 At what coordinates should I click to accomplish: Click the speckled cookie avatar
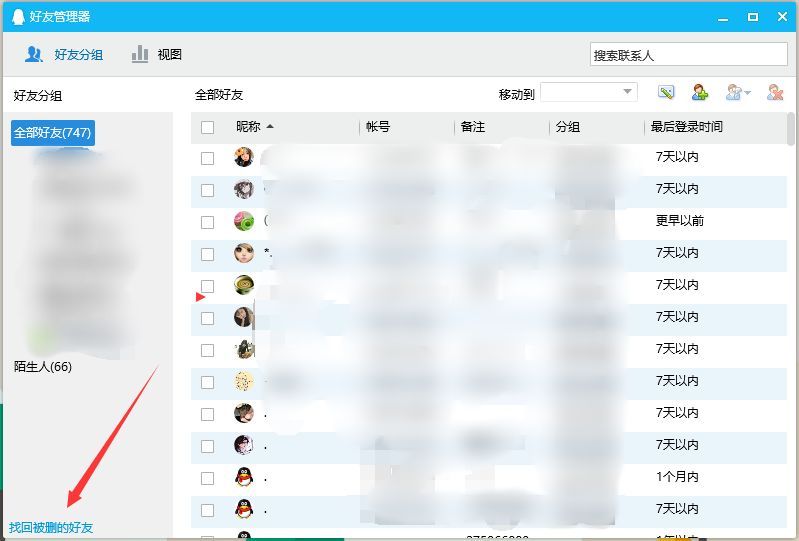coord(244,381)
